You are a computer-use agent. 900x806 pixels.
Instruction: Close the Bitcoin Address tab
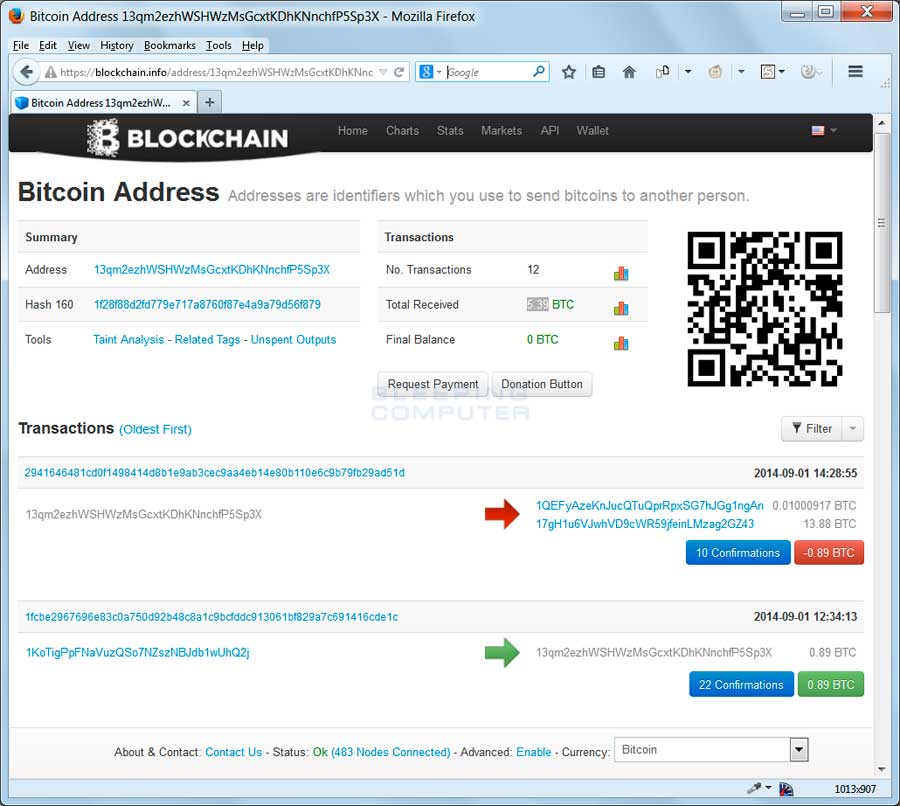click(186, 103)
